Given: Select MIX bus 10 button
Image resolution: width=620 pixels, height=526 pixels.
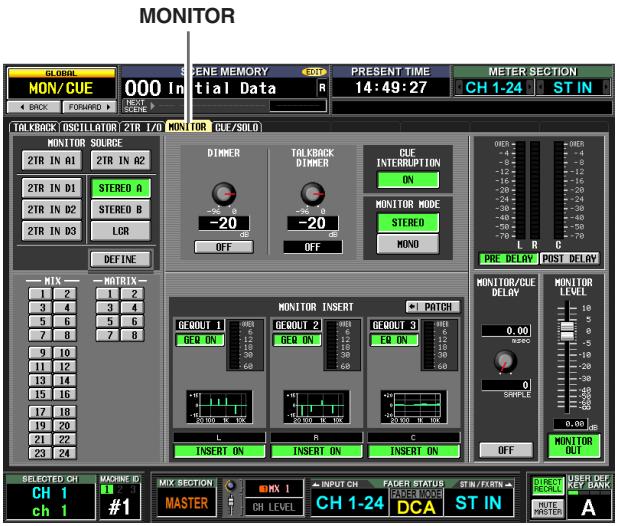Looking at the screenshot, I should click(x=65, y=353).
